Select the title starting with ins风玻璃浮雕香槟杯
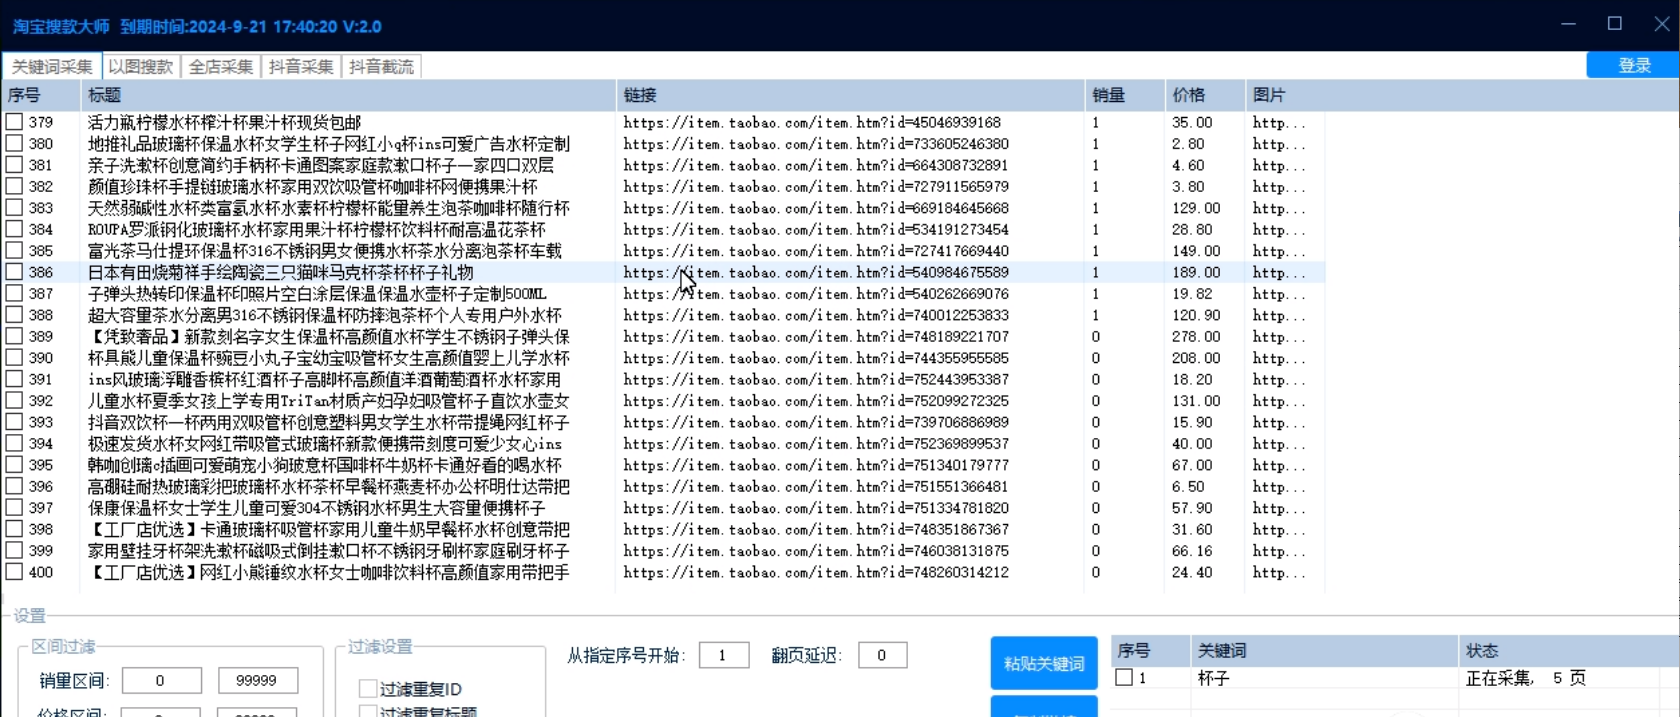The image size is (1680, 717). [x=324, y=380]
